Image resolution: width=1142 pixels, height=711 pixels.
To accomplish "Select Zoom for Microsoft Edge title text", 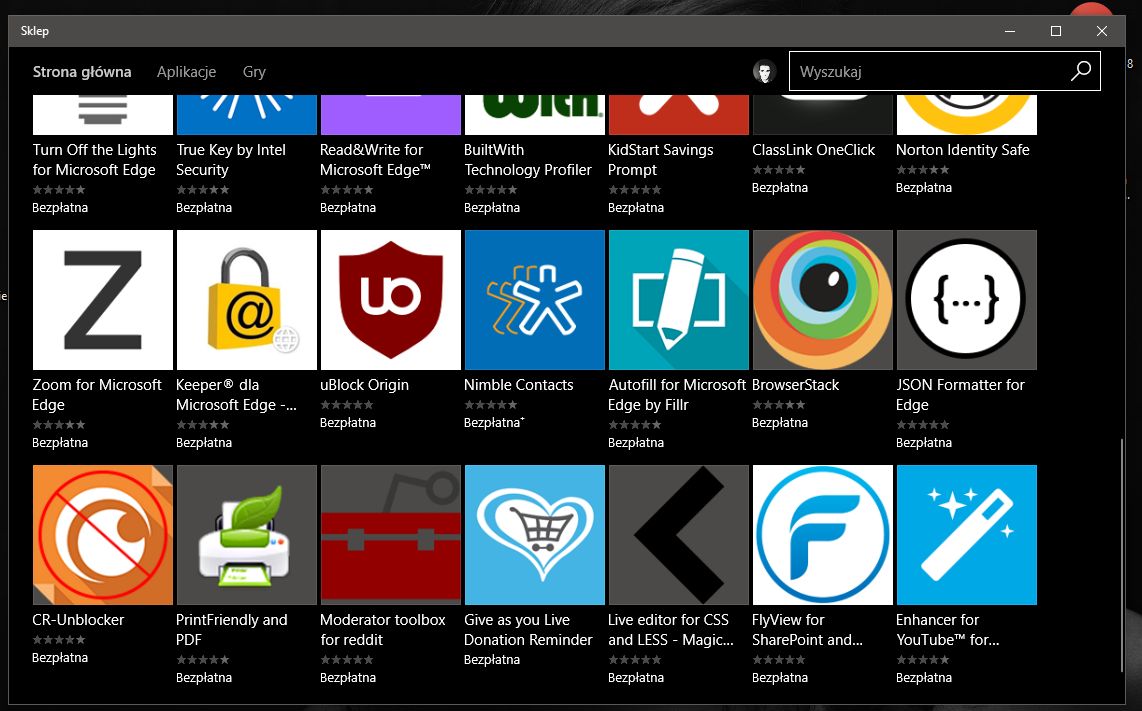I will (x=97, y=395).
